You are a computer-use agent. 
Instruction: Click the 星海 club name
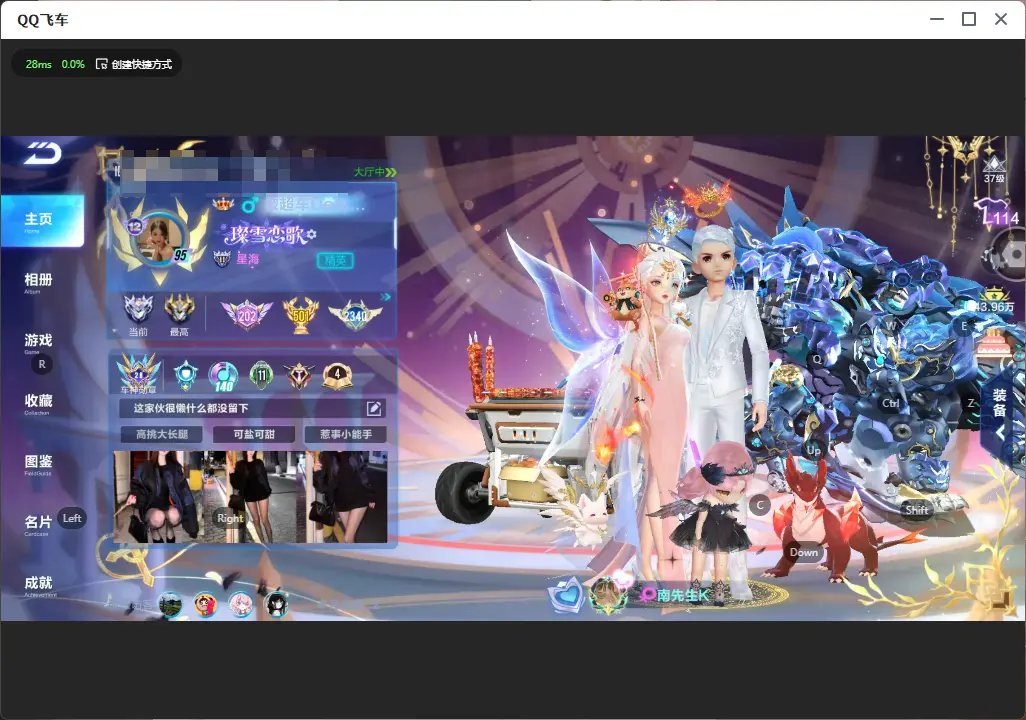click(x=247, y=259)
